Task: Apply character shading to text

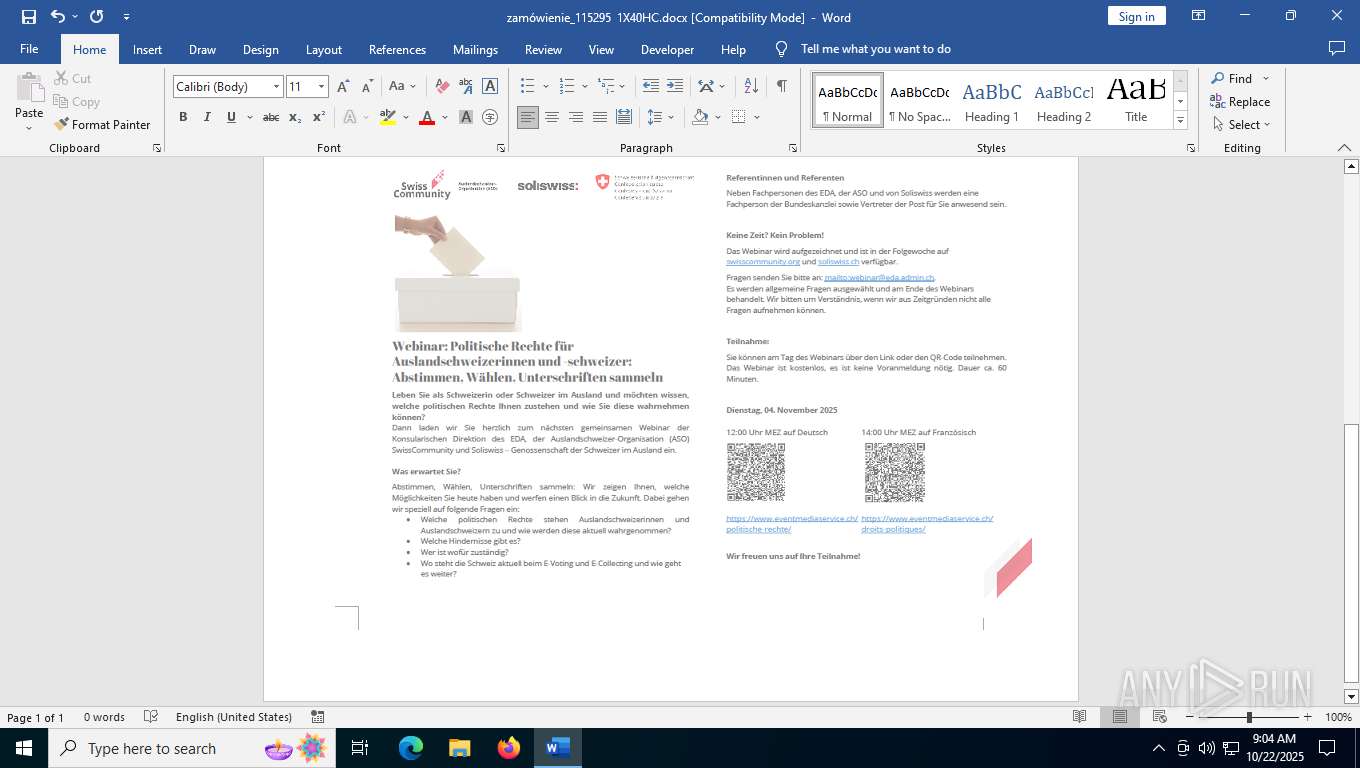Action: coord(466,117)
